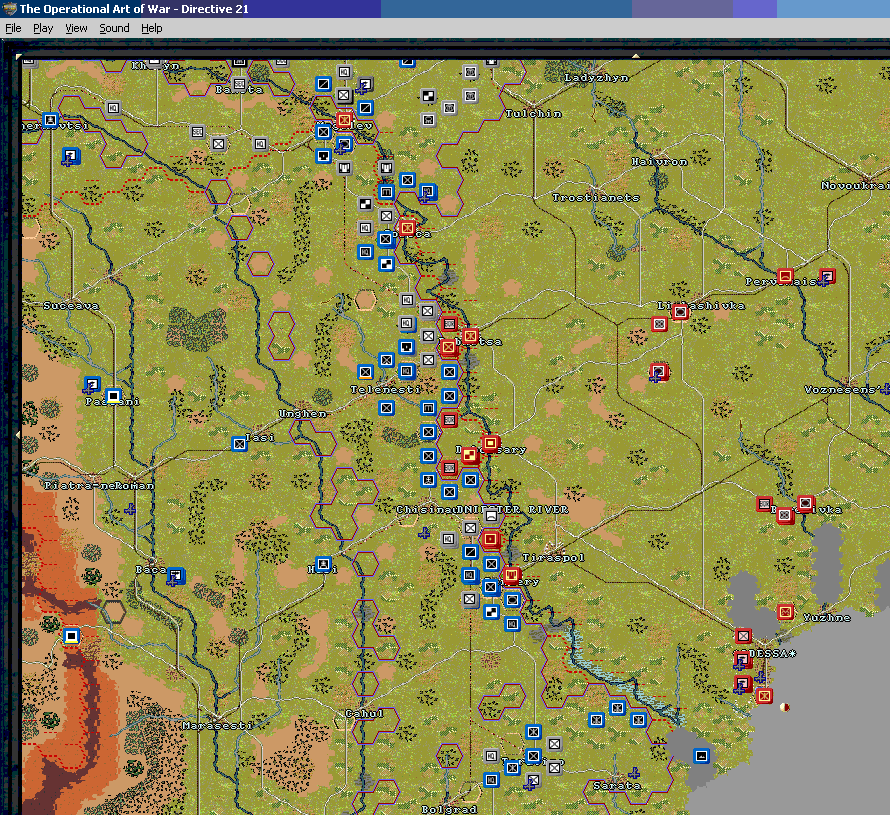Select the red unit beside Yuzhne

point(785,612)
